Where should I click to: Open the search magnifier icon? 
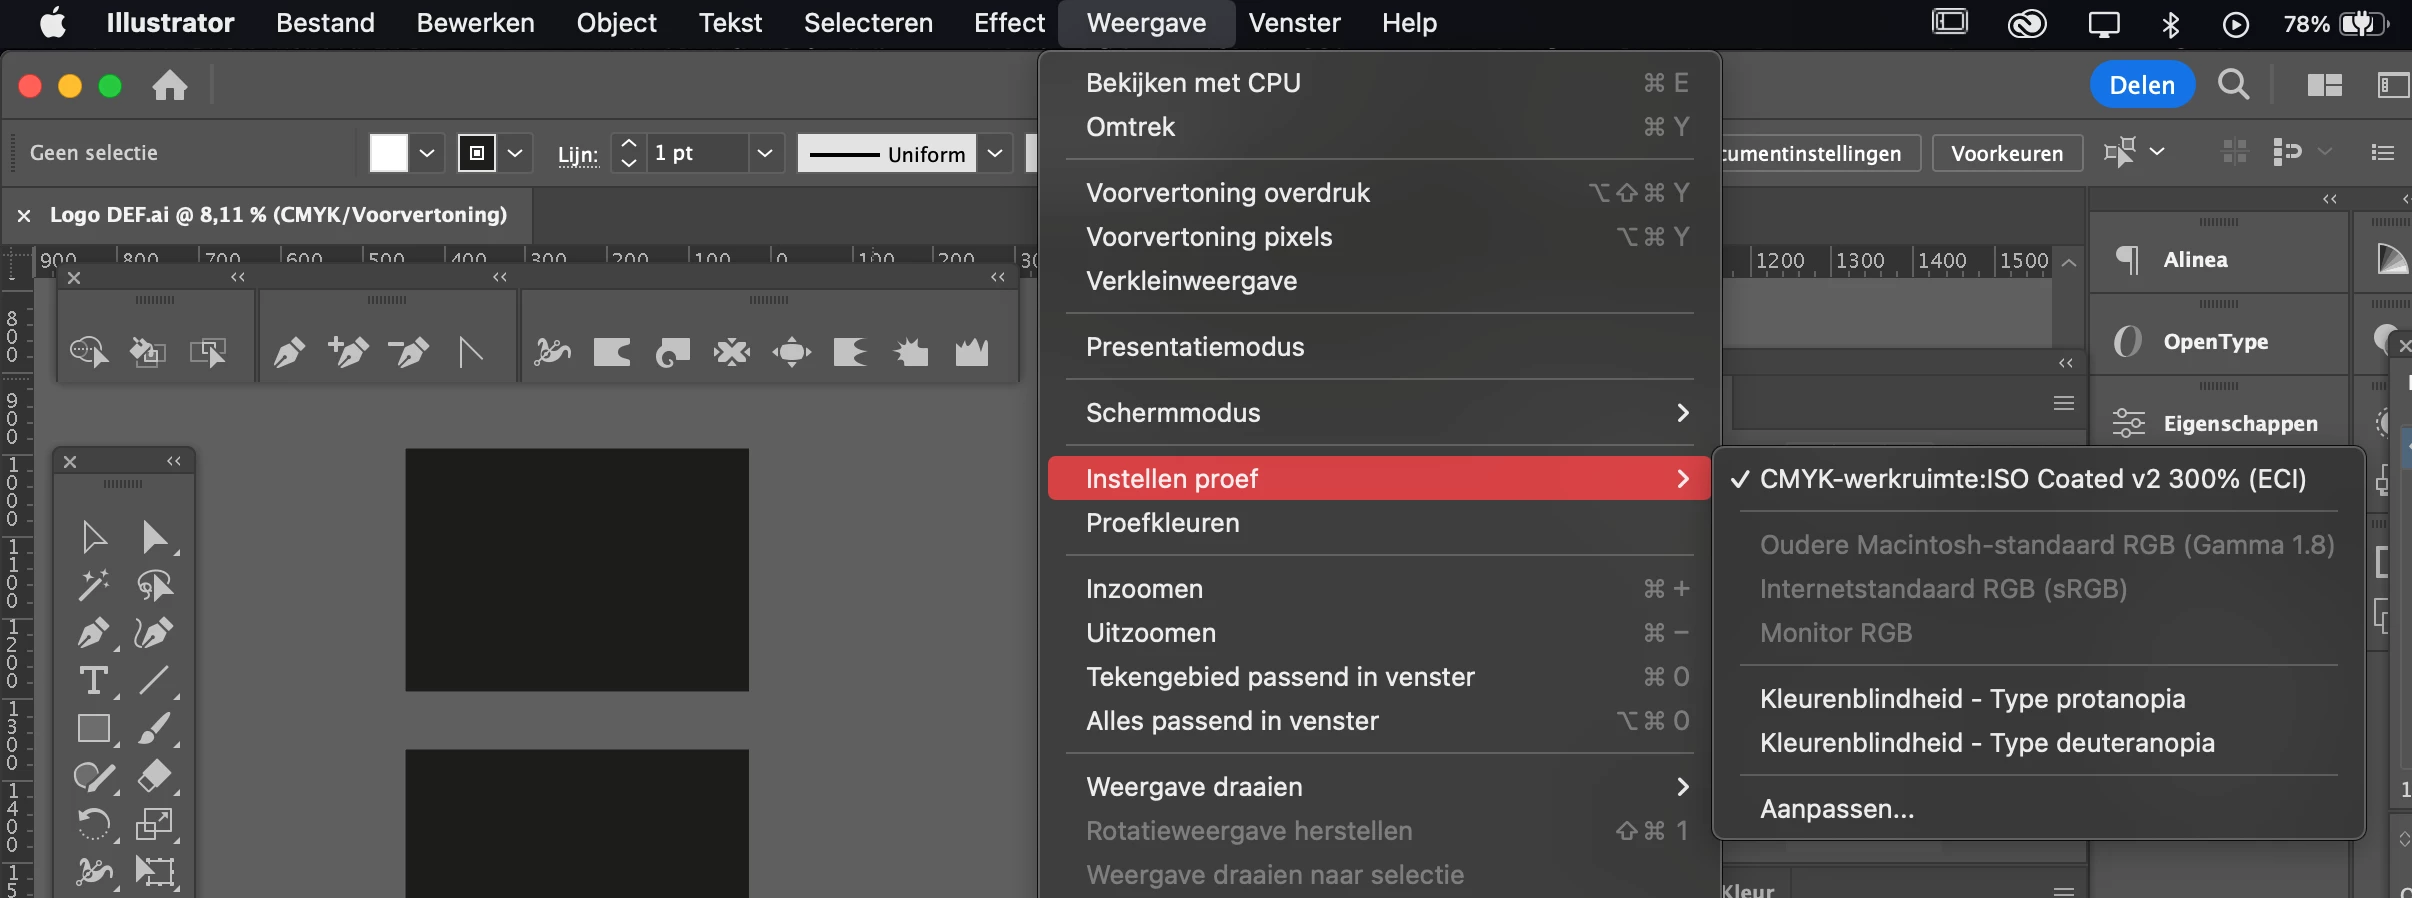[2233, 85]
